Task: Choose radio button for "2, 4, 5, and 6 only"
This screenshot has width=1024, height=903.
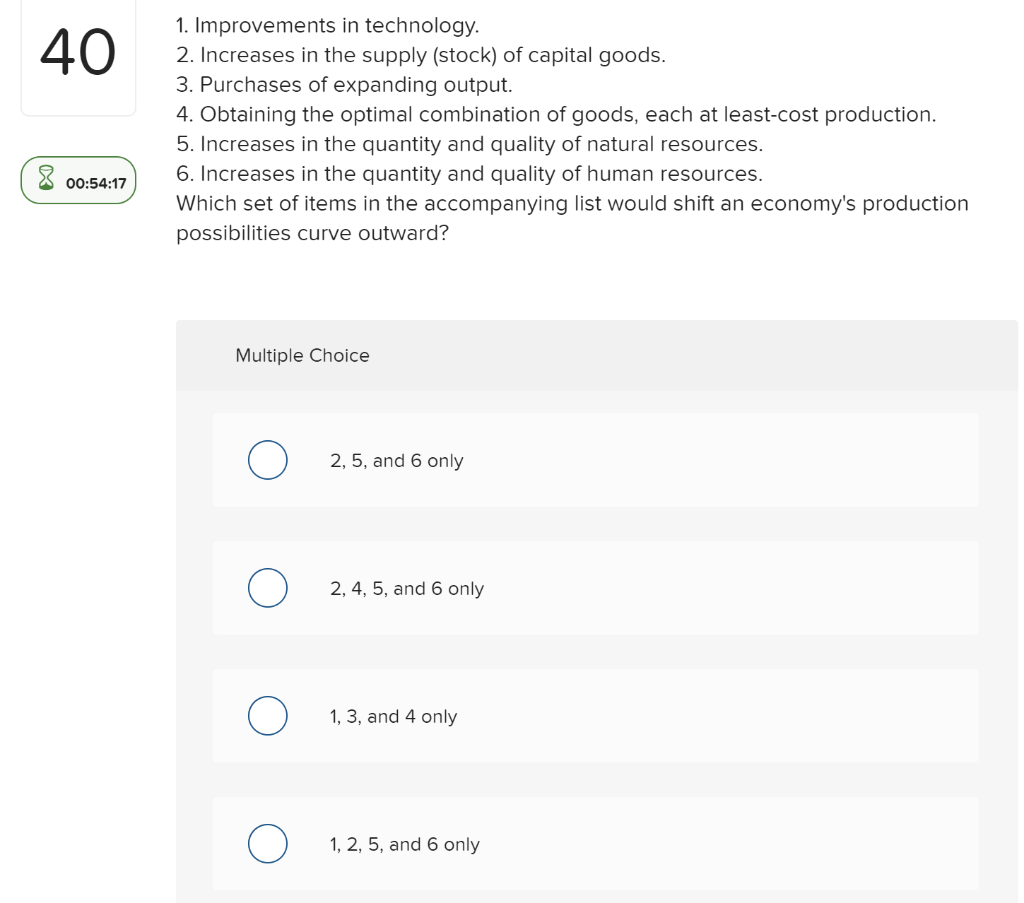Action: pos(267,589)
